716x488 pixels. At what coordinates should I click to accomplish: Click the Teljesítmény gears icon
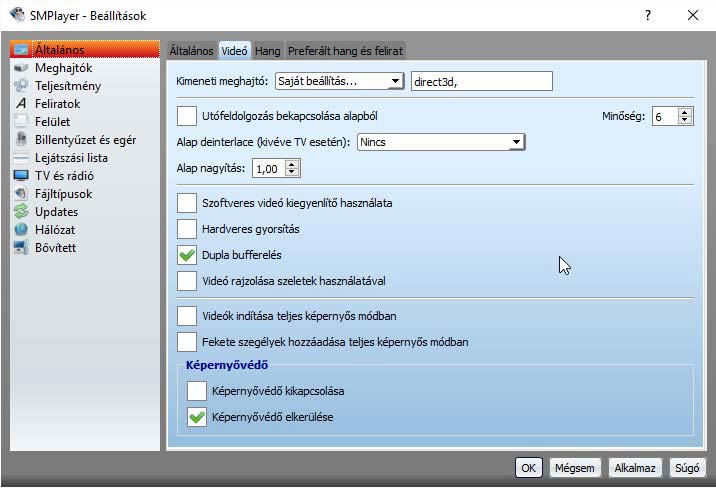coord(21,86)
